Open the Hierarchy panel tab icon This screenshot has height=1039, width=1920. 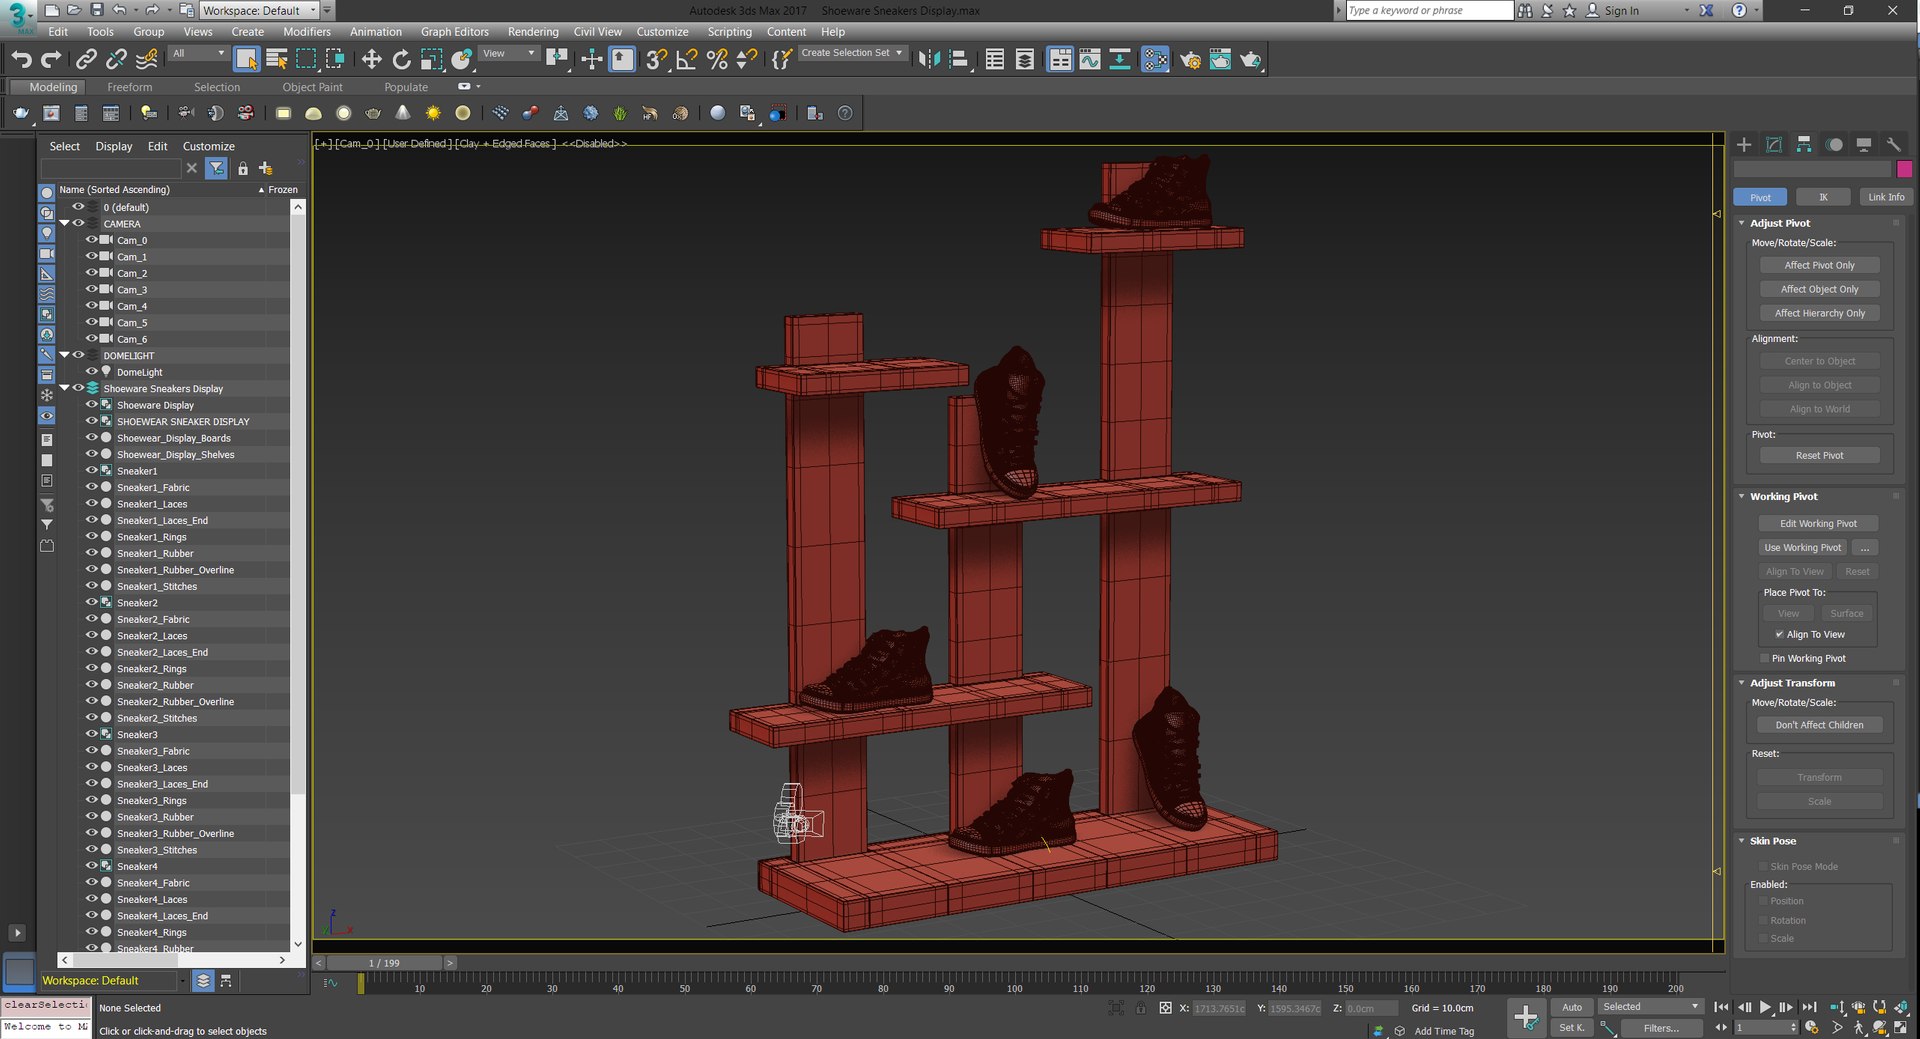coord(1804,144)
